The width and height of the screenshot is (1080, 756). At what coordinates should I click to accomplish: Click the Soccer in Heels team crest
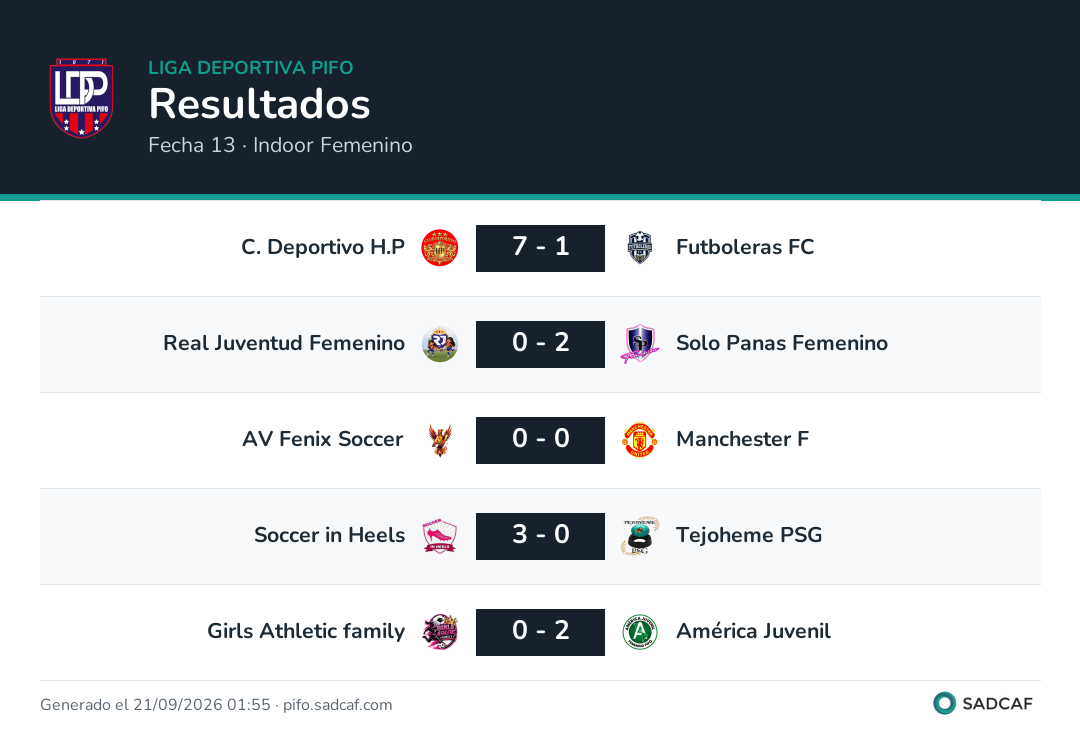pos(439,536)
